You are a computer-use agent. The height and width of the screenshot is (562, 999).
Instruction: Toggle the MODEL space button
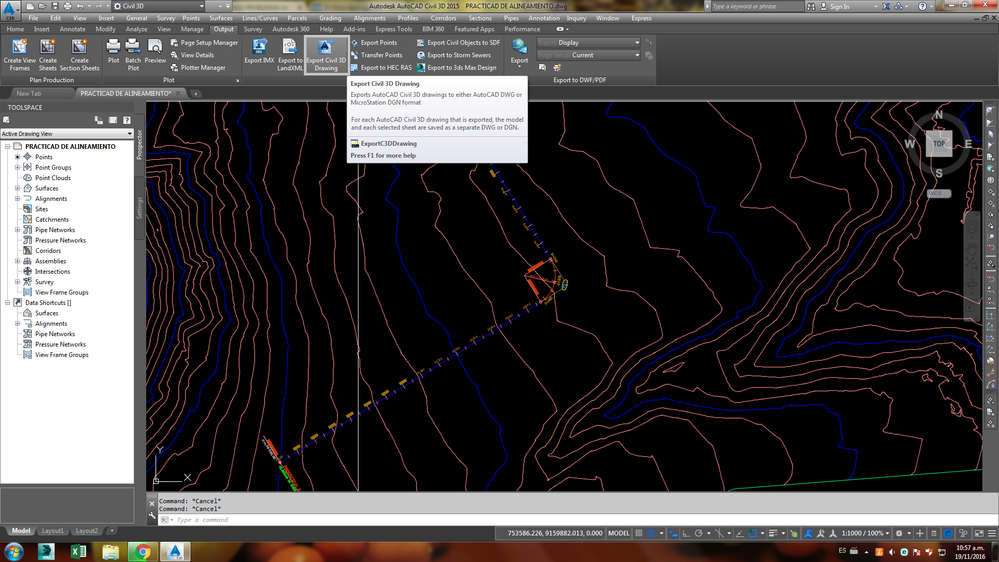[619, 533]
